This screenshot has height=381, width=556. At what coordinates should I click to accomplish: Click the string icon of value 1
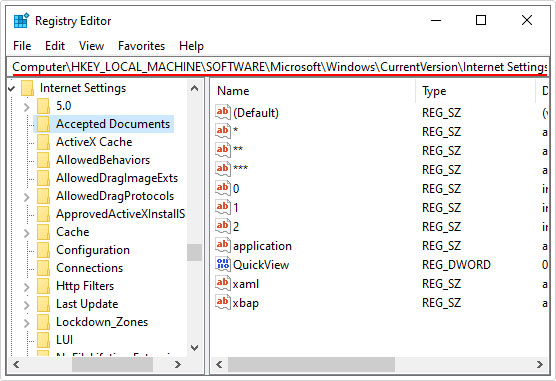(223, 207)
